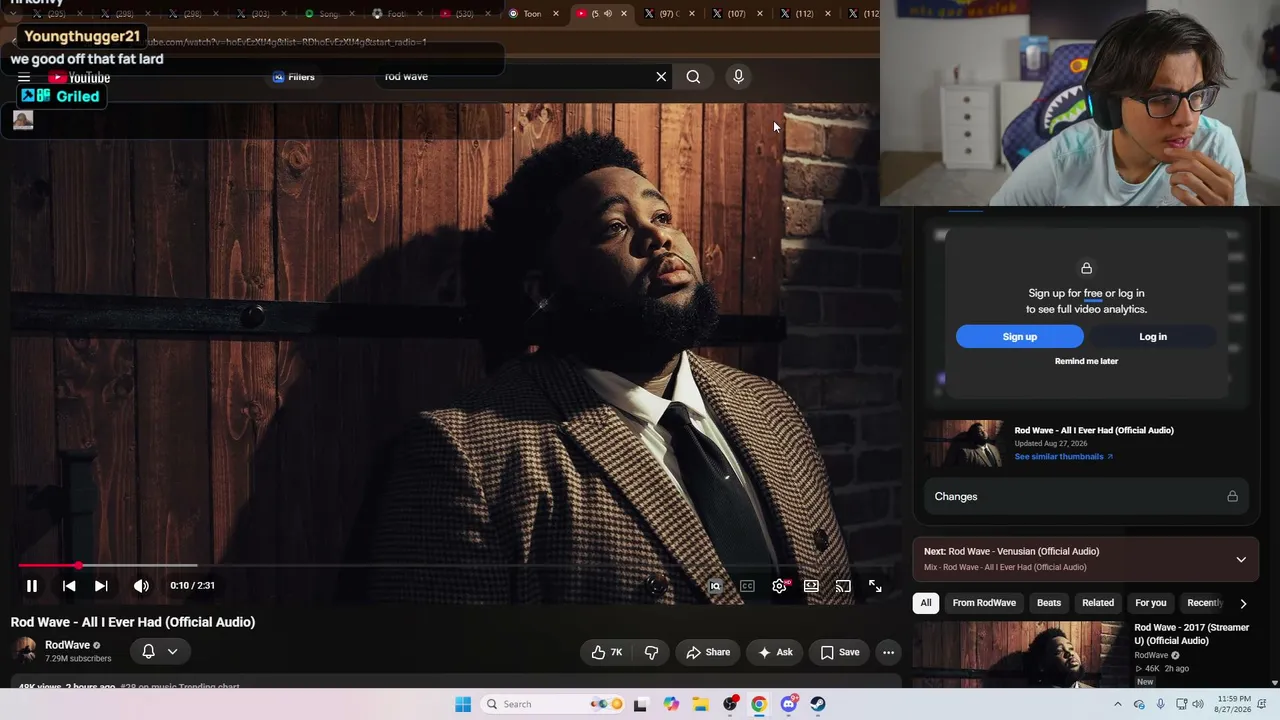The height and width of the screenshot is (720, 1280).
Task: Dislike this video
Action: [651, 652]
